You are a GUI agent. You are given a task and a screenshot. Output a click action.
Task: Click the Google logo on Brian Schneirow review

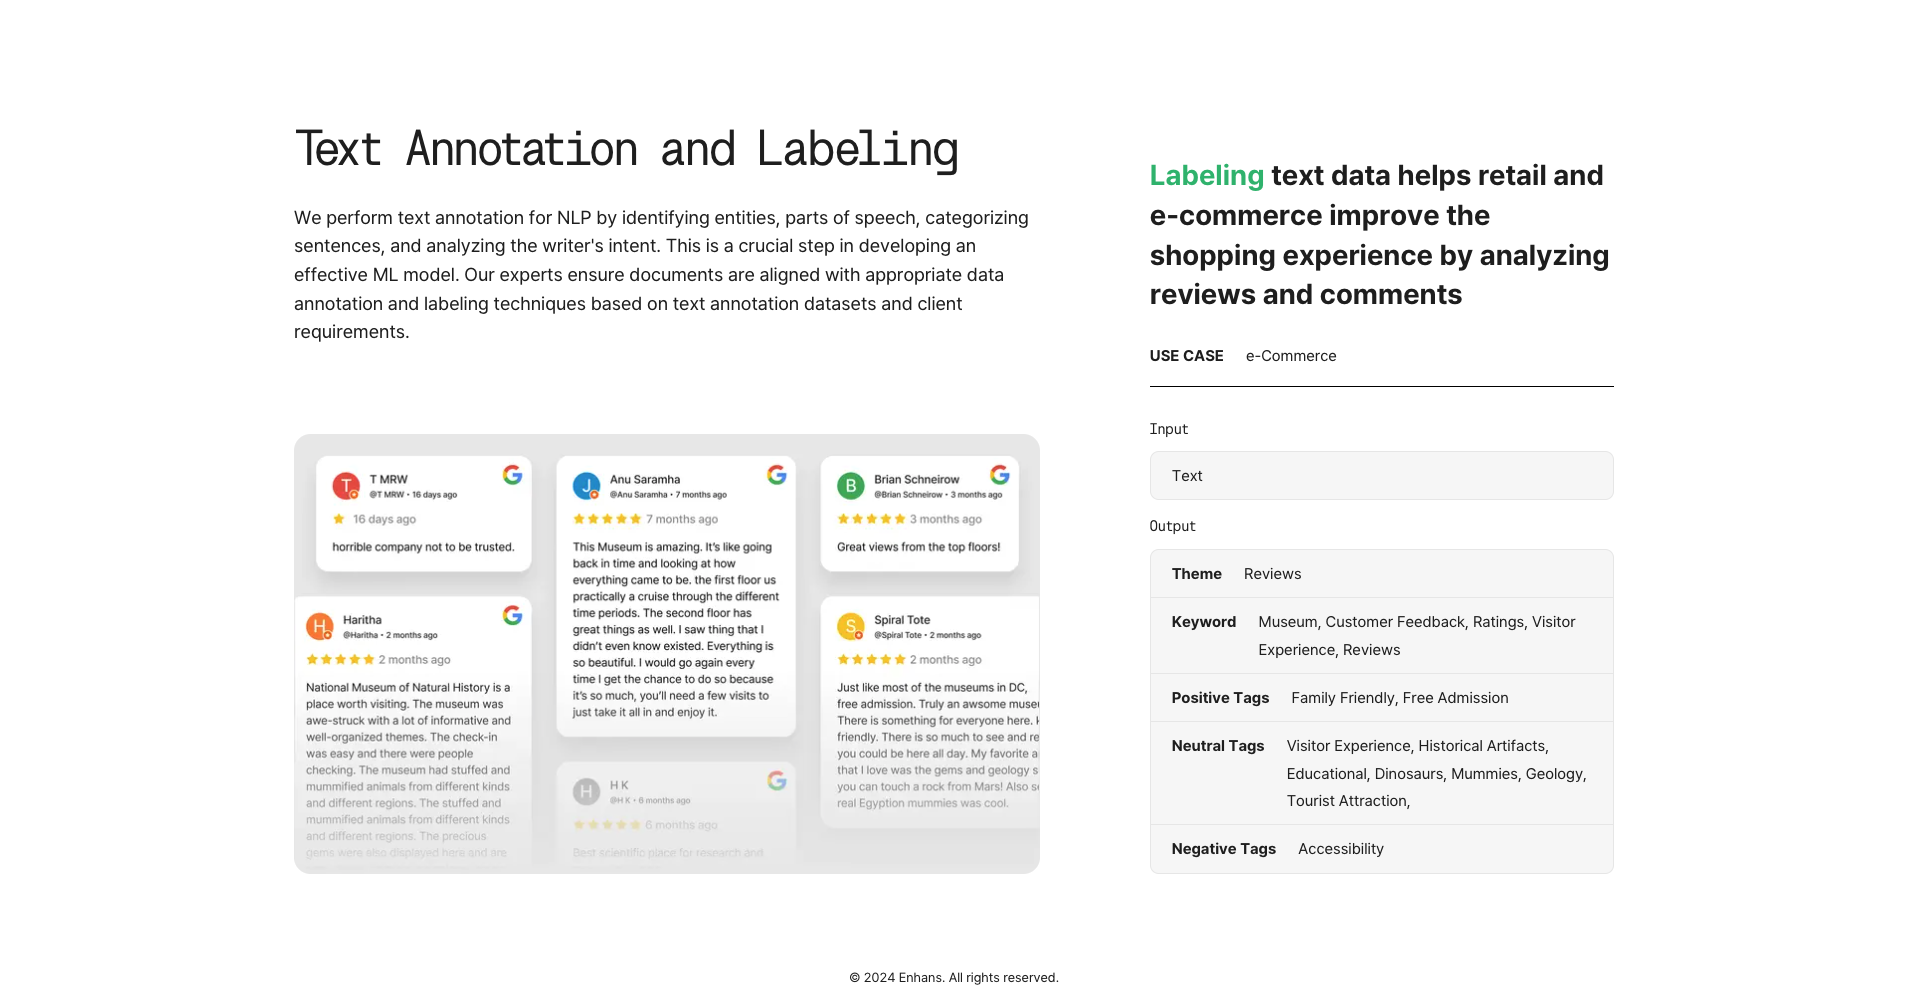pos(1000,475)
